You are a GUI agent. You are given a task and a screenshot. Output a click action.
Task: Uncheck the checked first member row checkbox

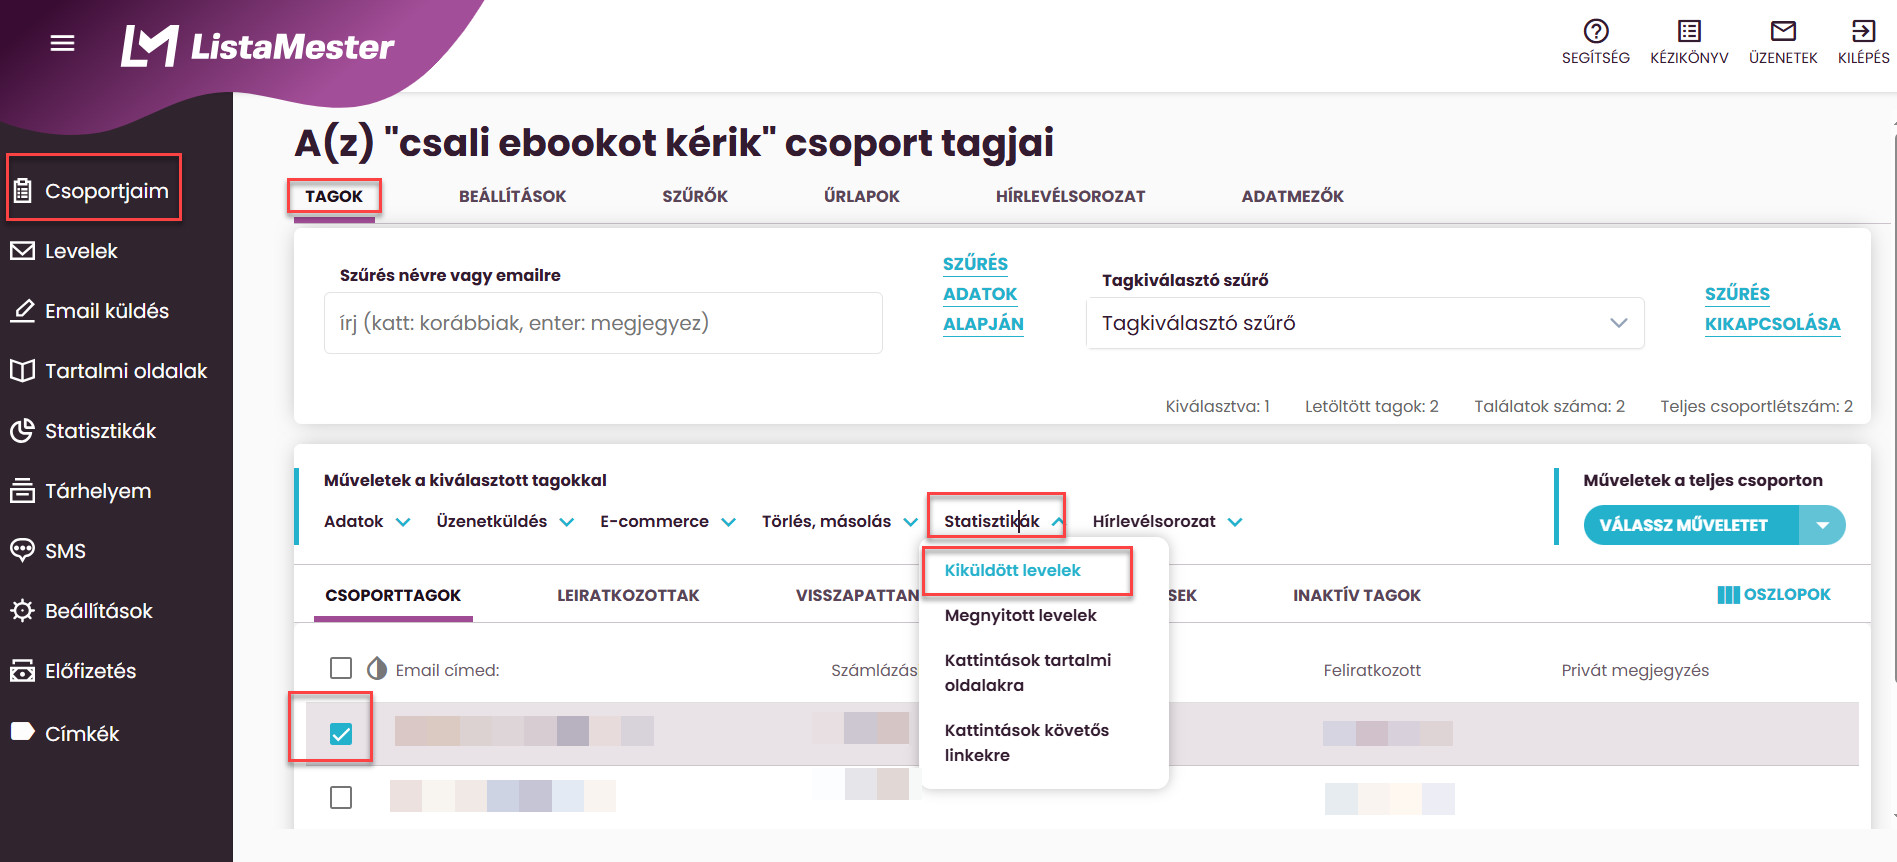(341, 734)
